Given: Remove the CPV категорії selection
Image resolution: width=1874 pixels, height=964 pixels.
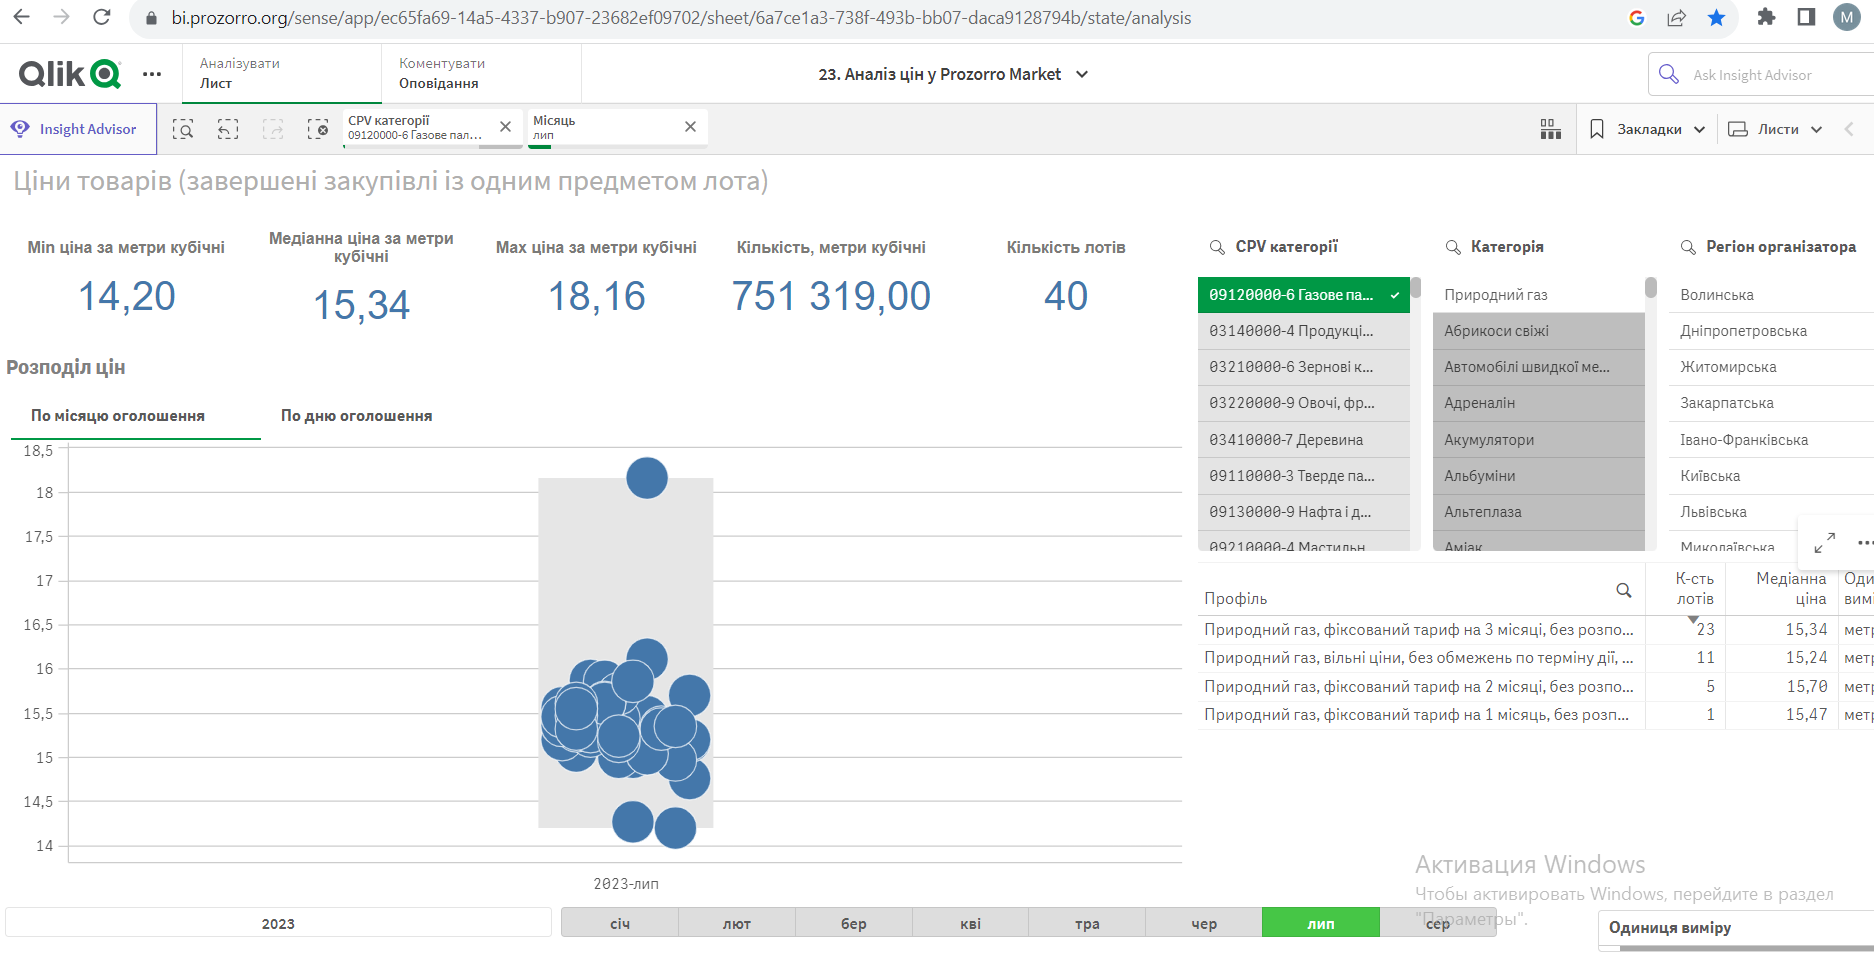Looking at the screenshot, I should click(x=505, y=127).
